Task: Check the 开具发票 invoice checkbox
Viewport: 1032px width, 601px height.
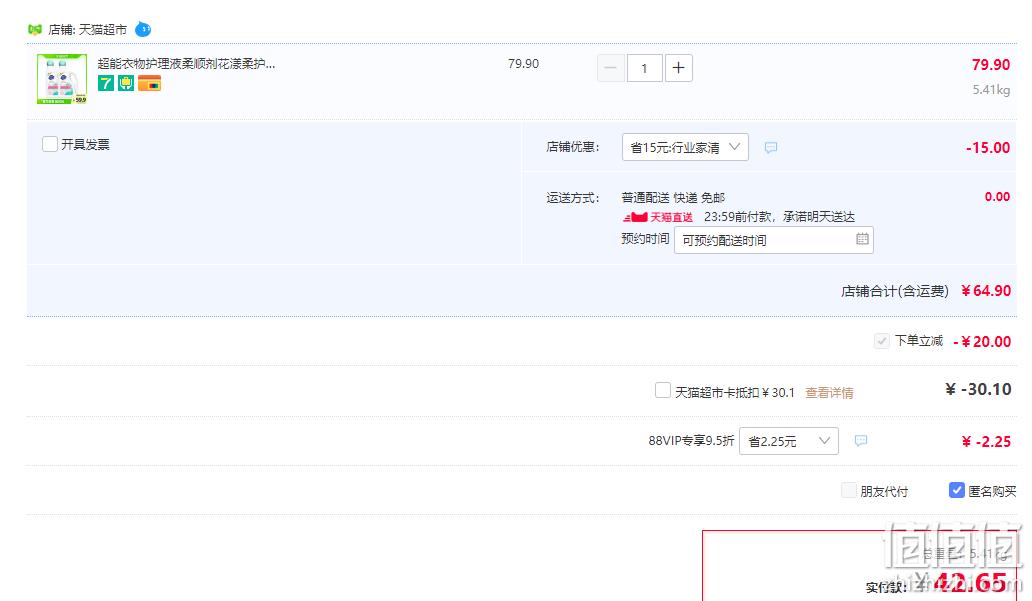Action: pyautogui.click(x=49, y=144)
